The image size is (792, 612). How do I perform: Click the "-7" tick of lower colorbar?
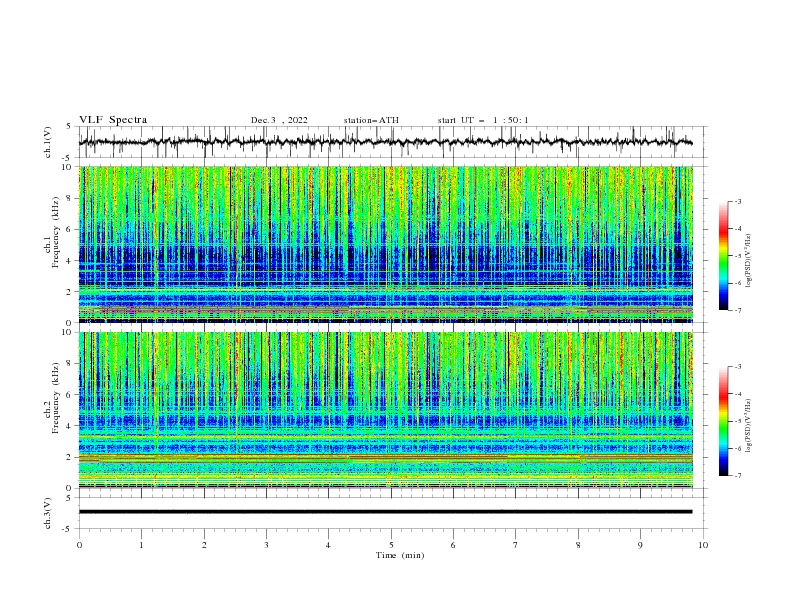point(737,475)
